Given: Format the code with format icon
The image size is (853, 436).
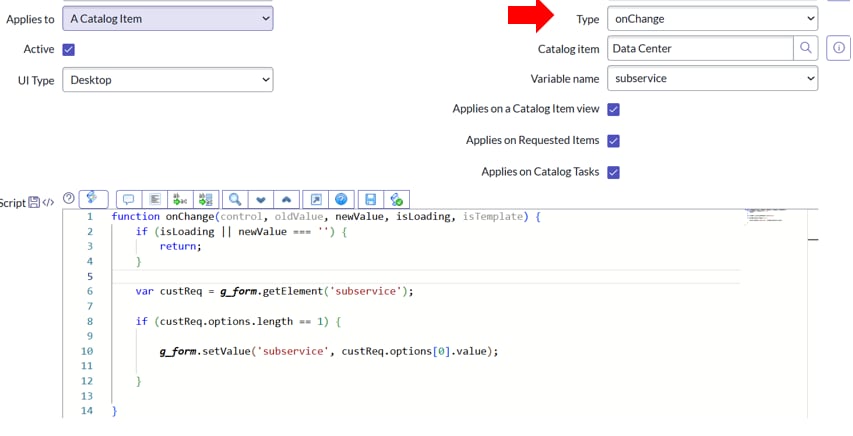Looking at the screenshot, I should pyautogui.click(x=154, y=199).
